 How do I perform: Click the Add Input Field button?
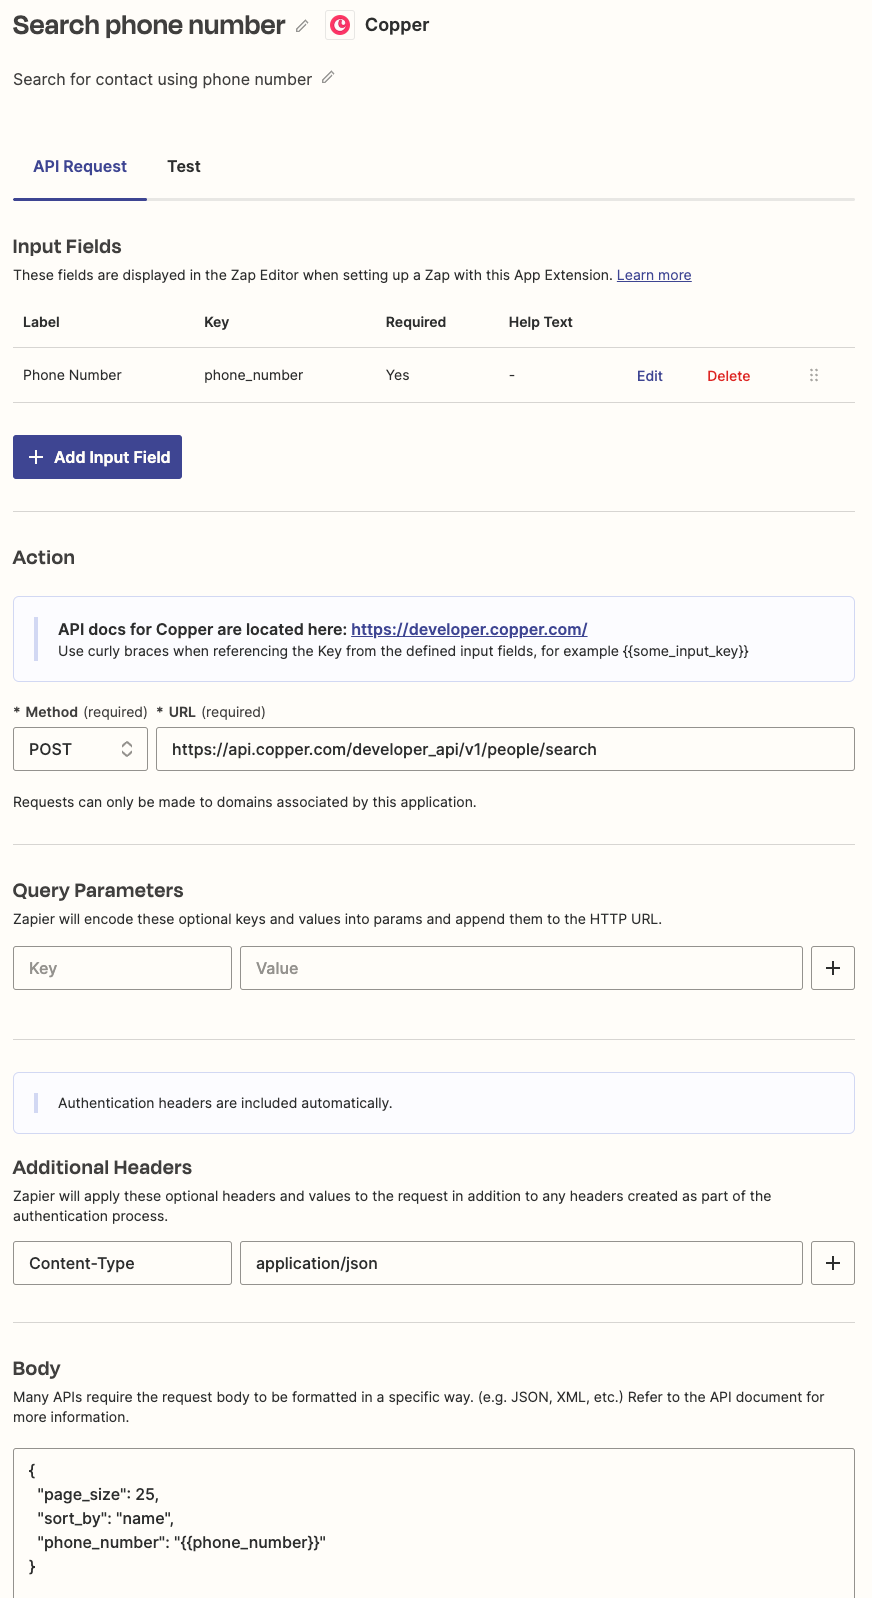coord(97,457)
